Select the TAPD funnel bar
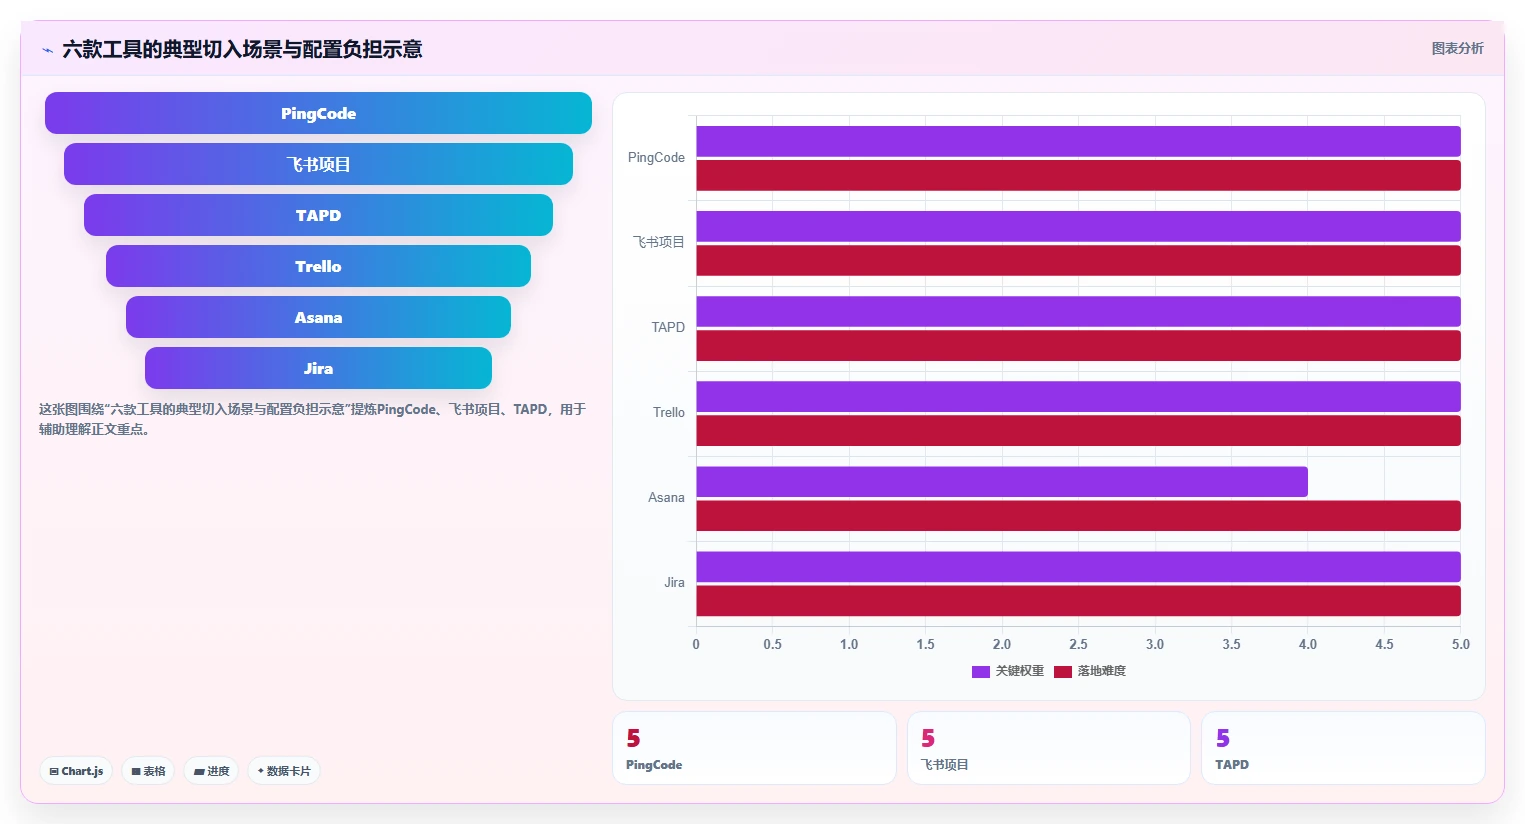The image size is (1525, 824). [x=318, y=215]
